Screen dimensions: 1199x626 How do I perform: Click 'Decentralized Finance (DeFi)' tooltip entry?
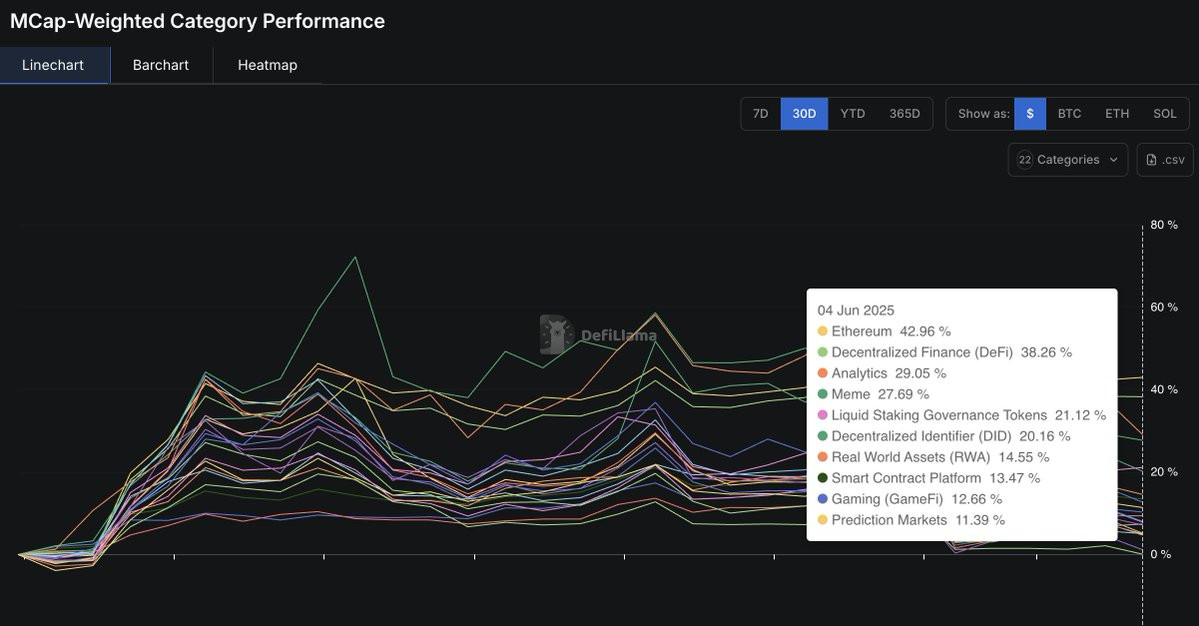pos(944,352)
